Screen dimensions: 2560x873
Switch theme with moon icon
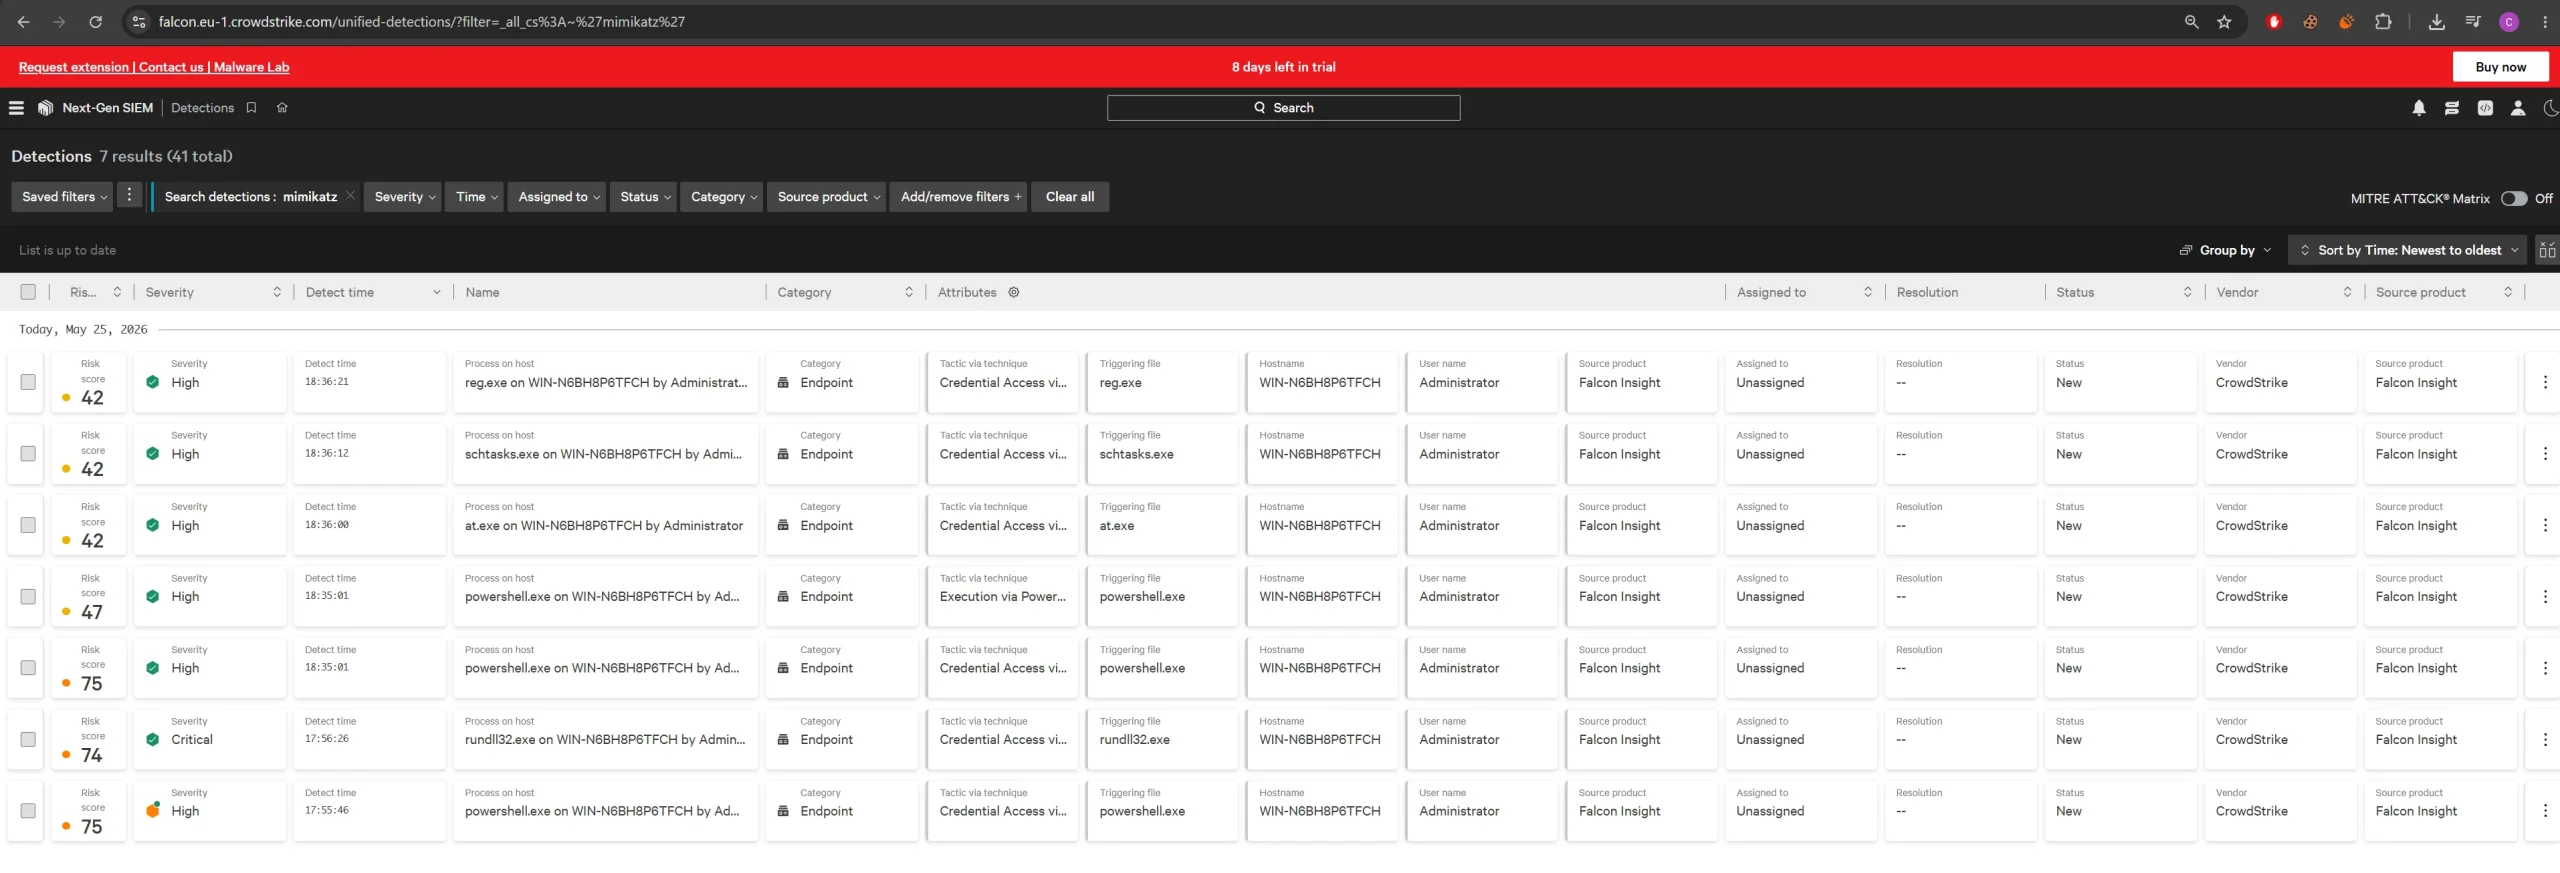tap(2551, 108)
